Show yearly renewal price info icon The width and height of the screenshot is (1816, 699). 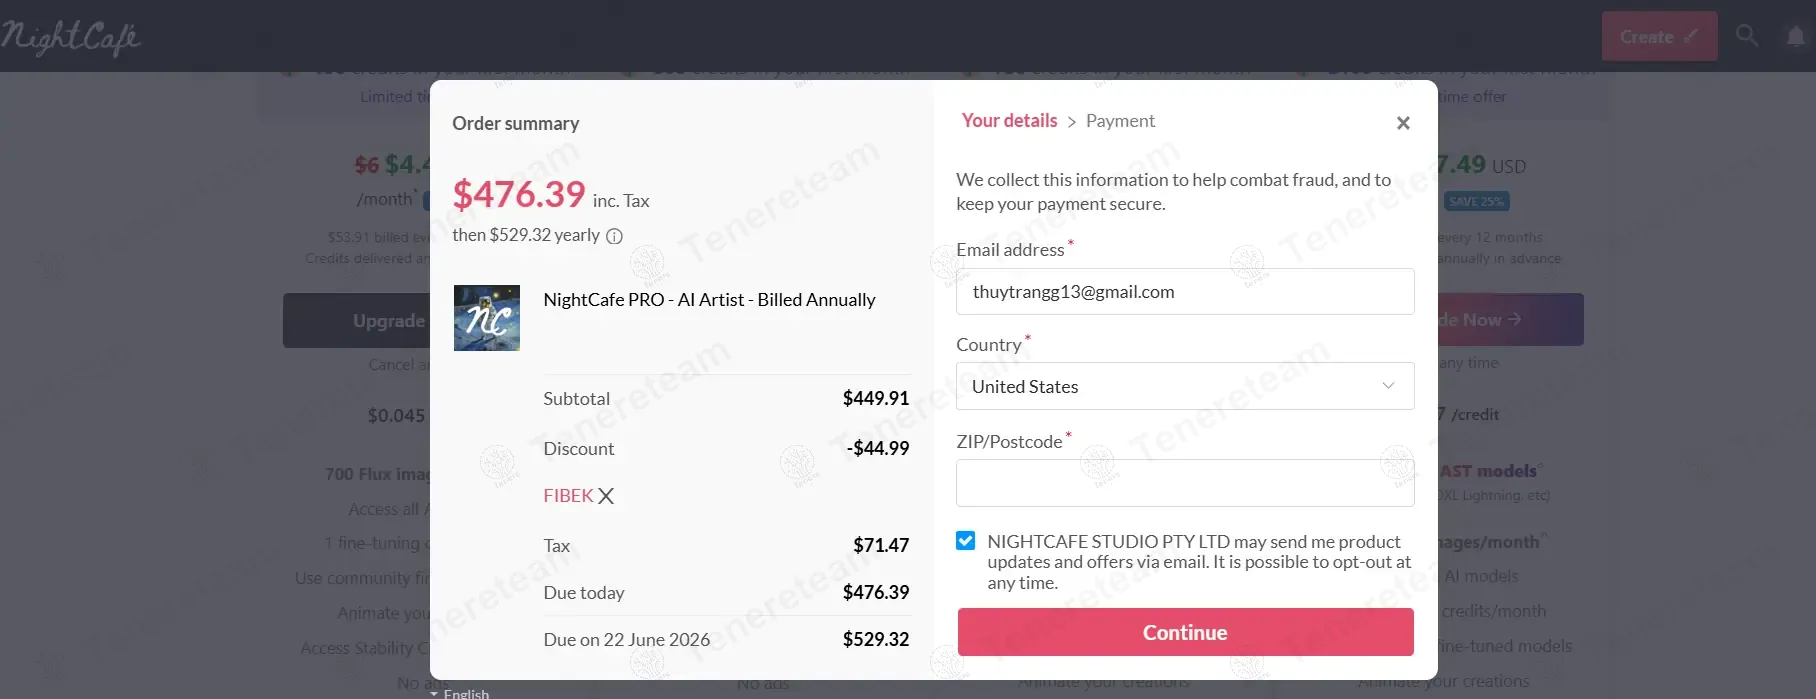pos(615,237)
